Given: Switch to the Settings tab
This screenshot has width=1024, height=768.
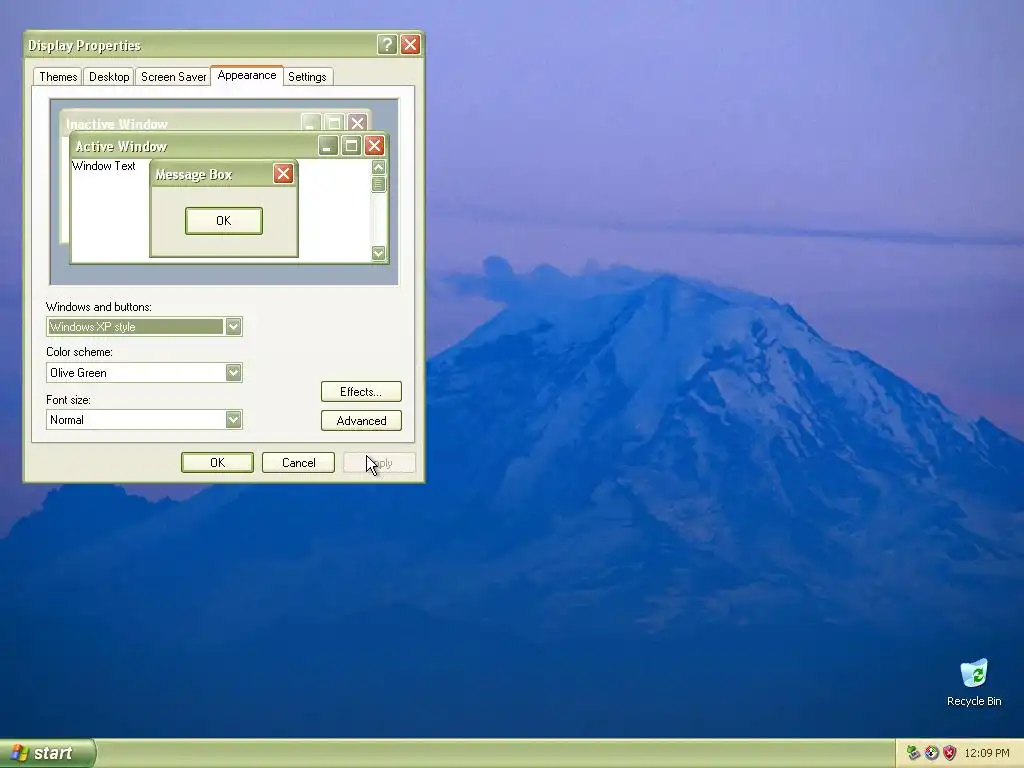Looking at the screenshot, I should pos(307,76).
